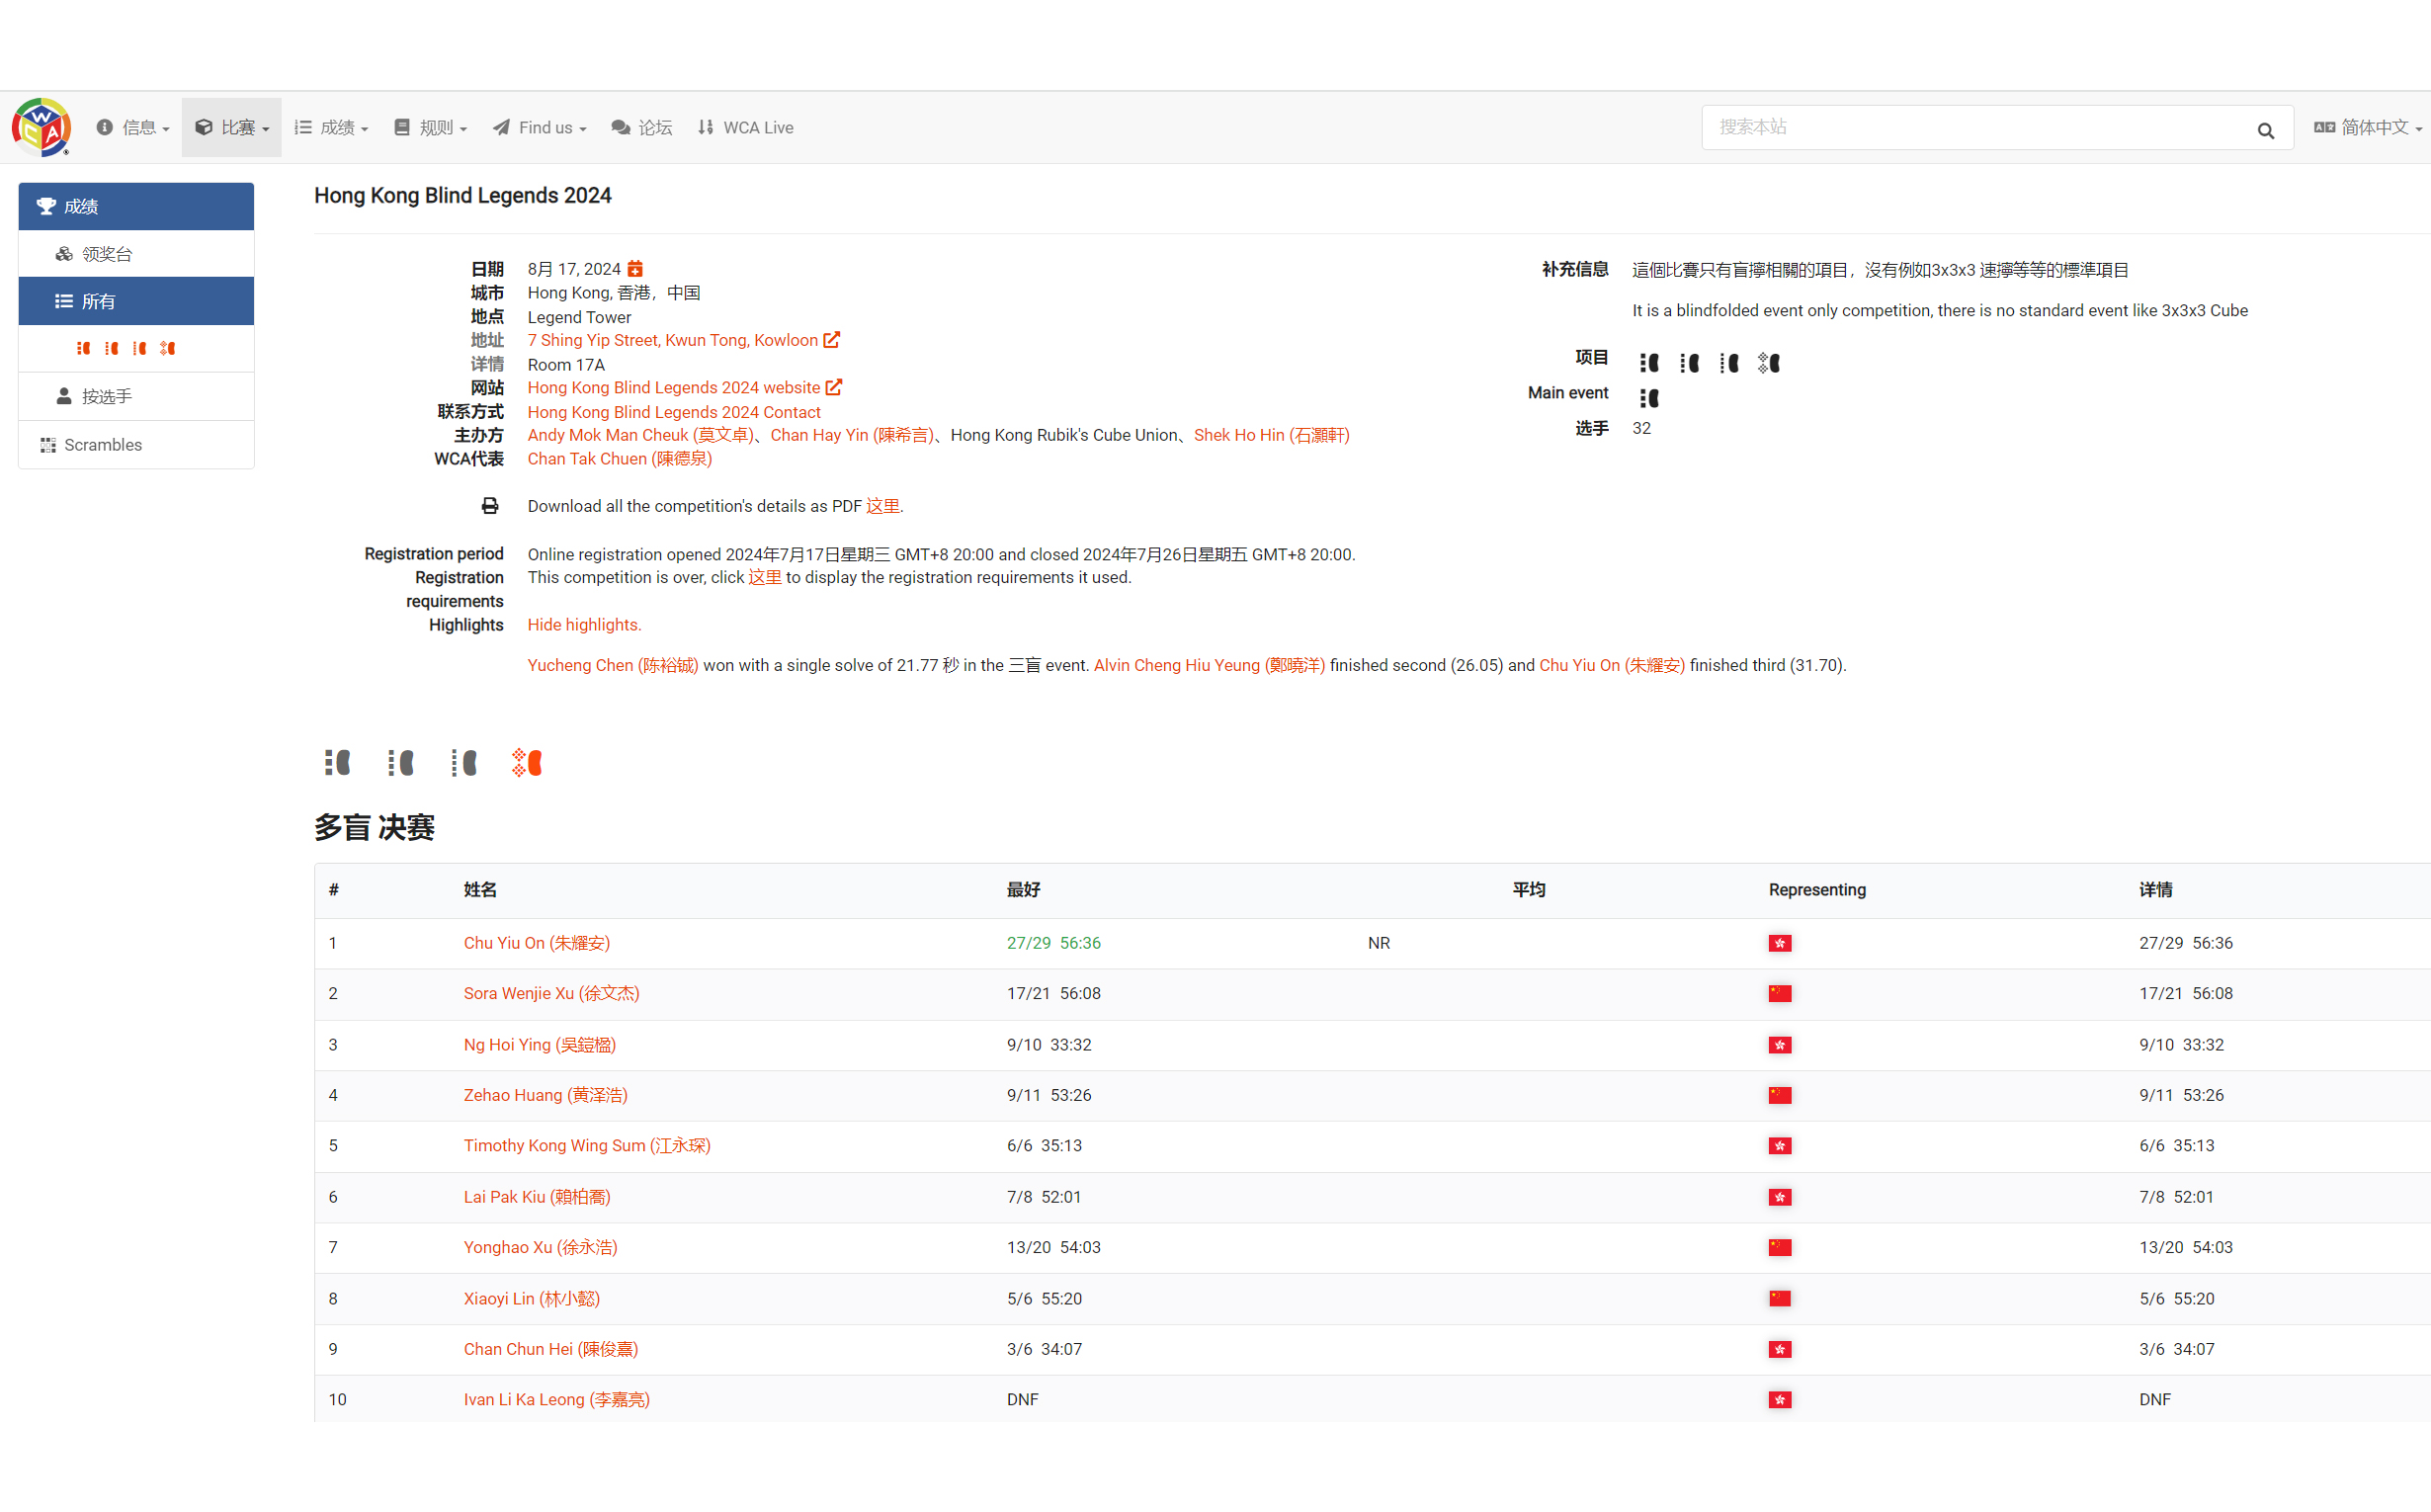Open the Scrambles sidebar item
Screen dimensions: 2431x1512
[x=102, y=445]
